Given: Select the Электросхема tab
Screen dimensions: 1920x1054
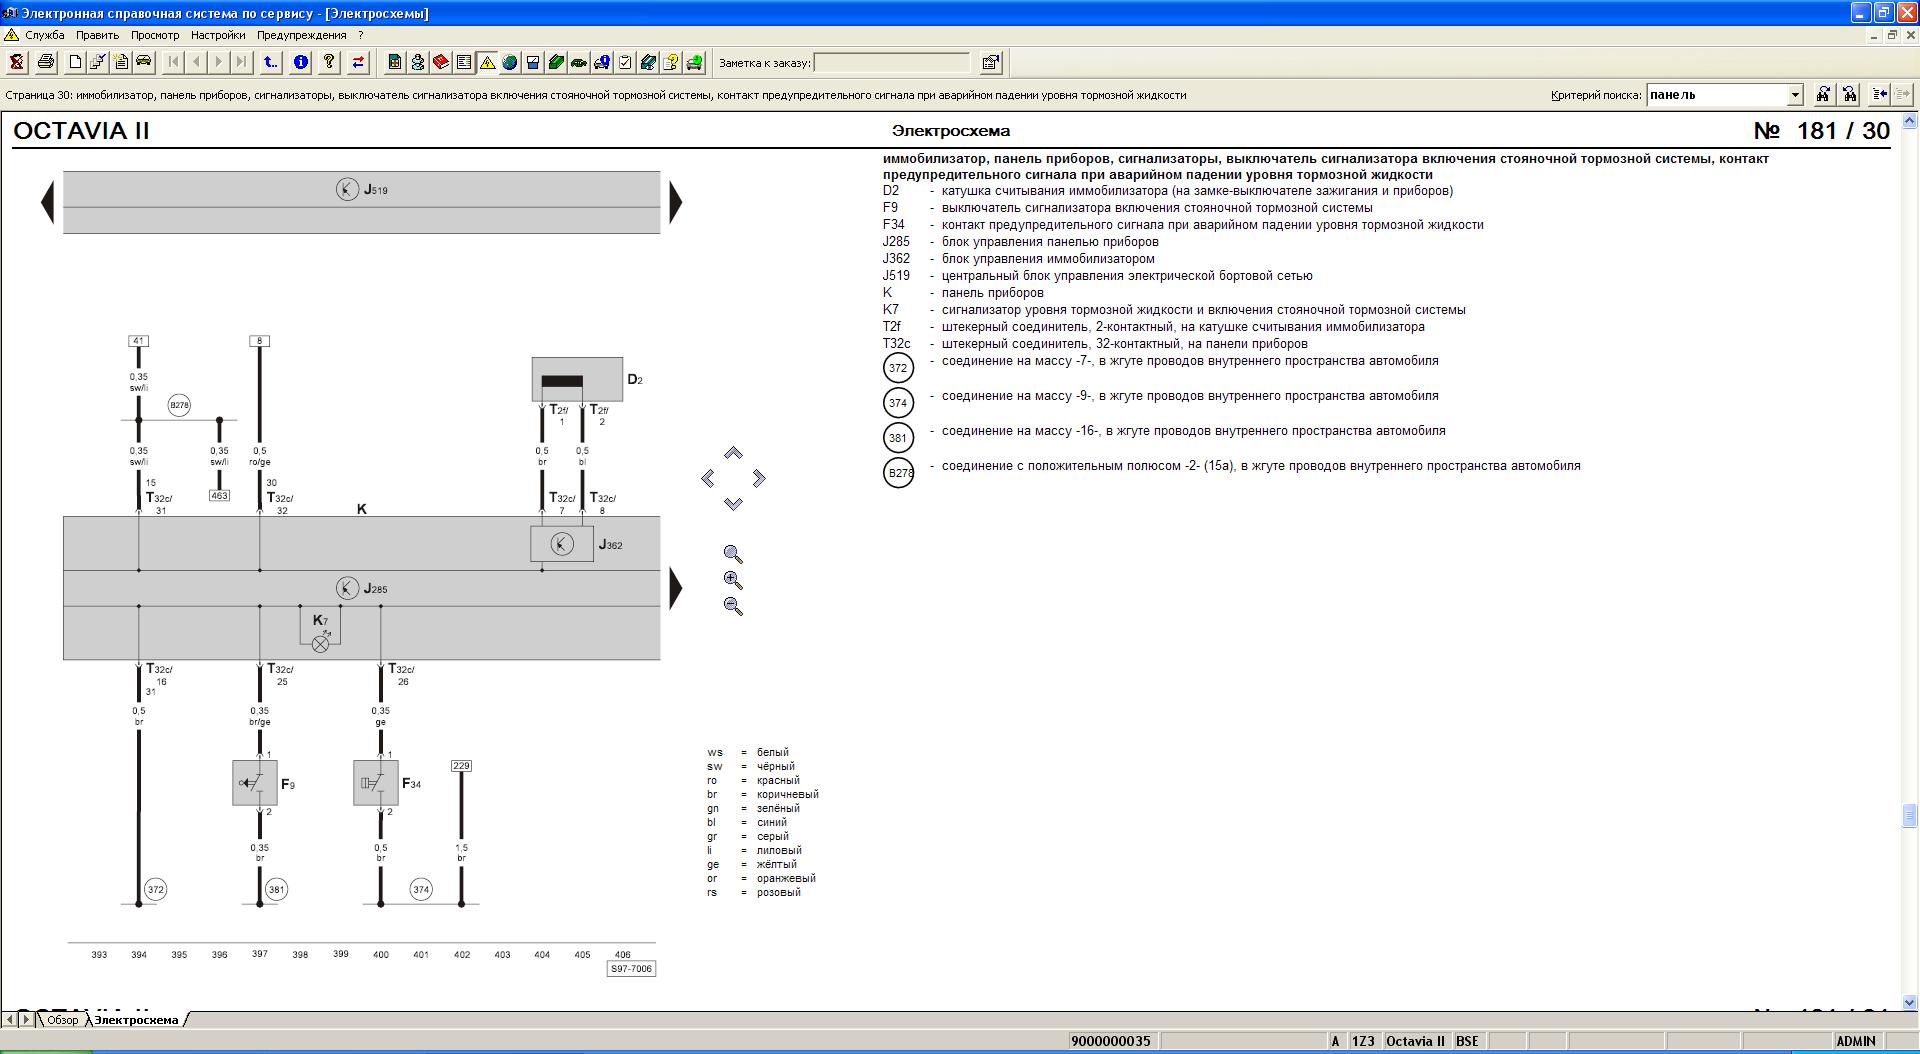Looking at the screenshot, I should 137,1020.
